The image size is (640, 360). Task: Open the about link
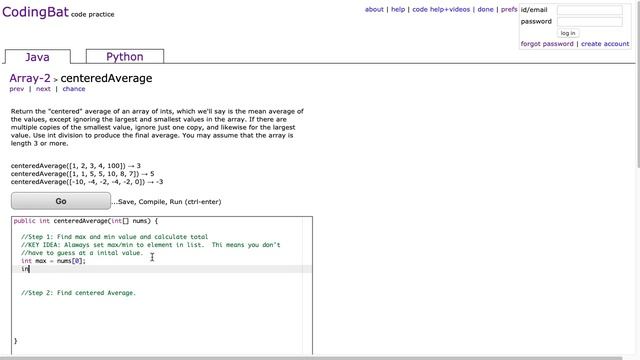pyautogui.click(x=374, y=9)
